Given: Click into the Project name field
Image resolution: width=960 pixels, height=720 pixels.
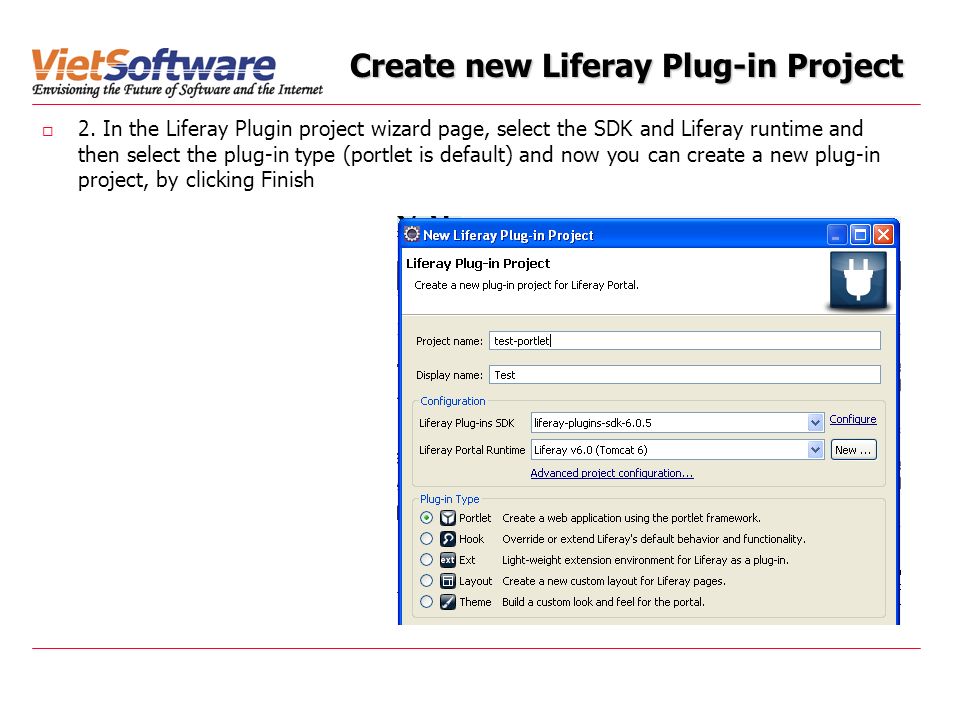Looking at the screenshot, I should (684, 340).
